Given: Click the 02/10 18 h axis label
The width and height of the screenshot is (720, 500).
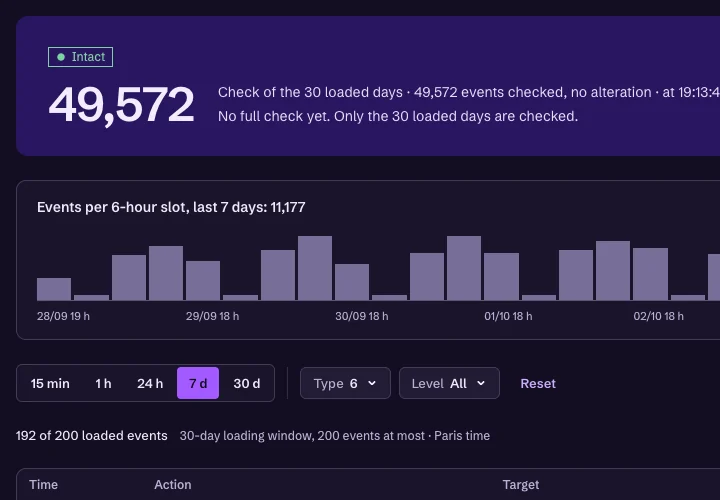Looking at the screenshot, I should tap(658, 316).
